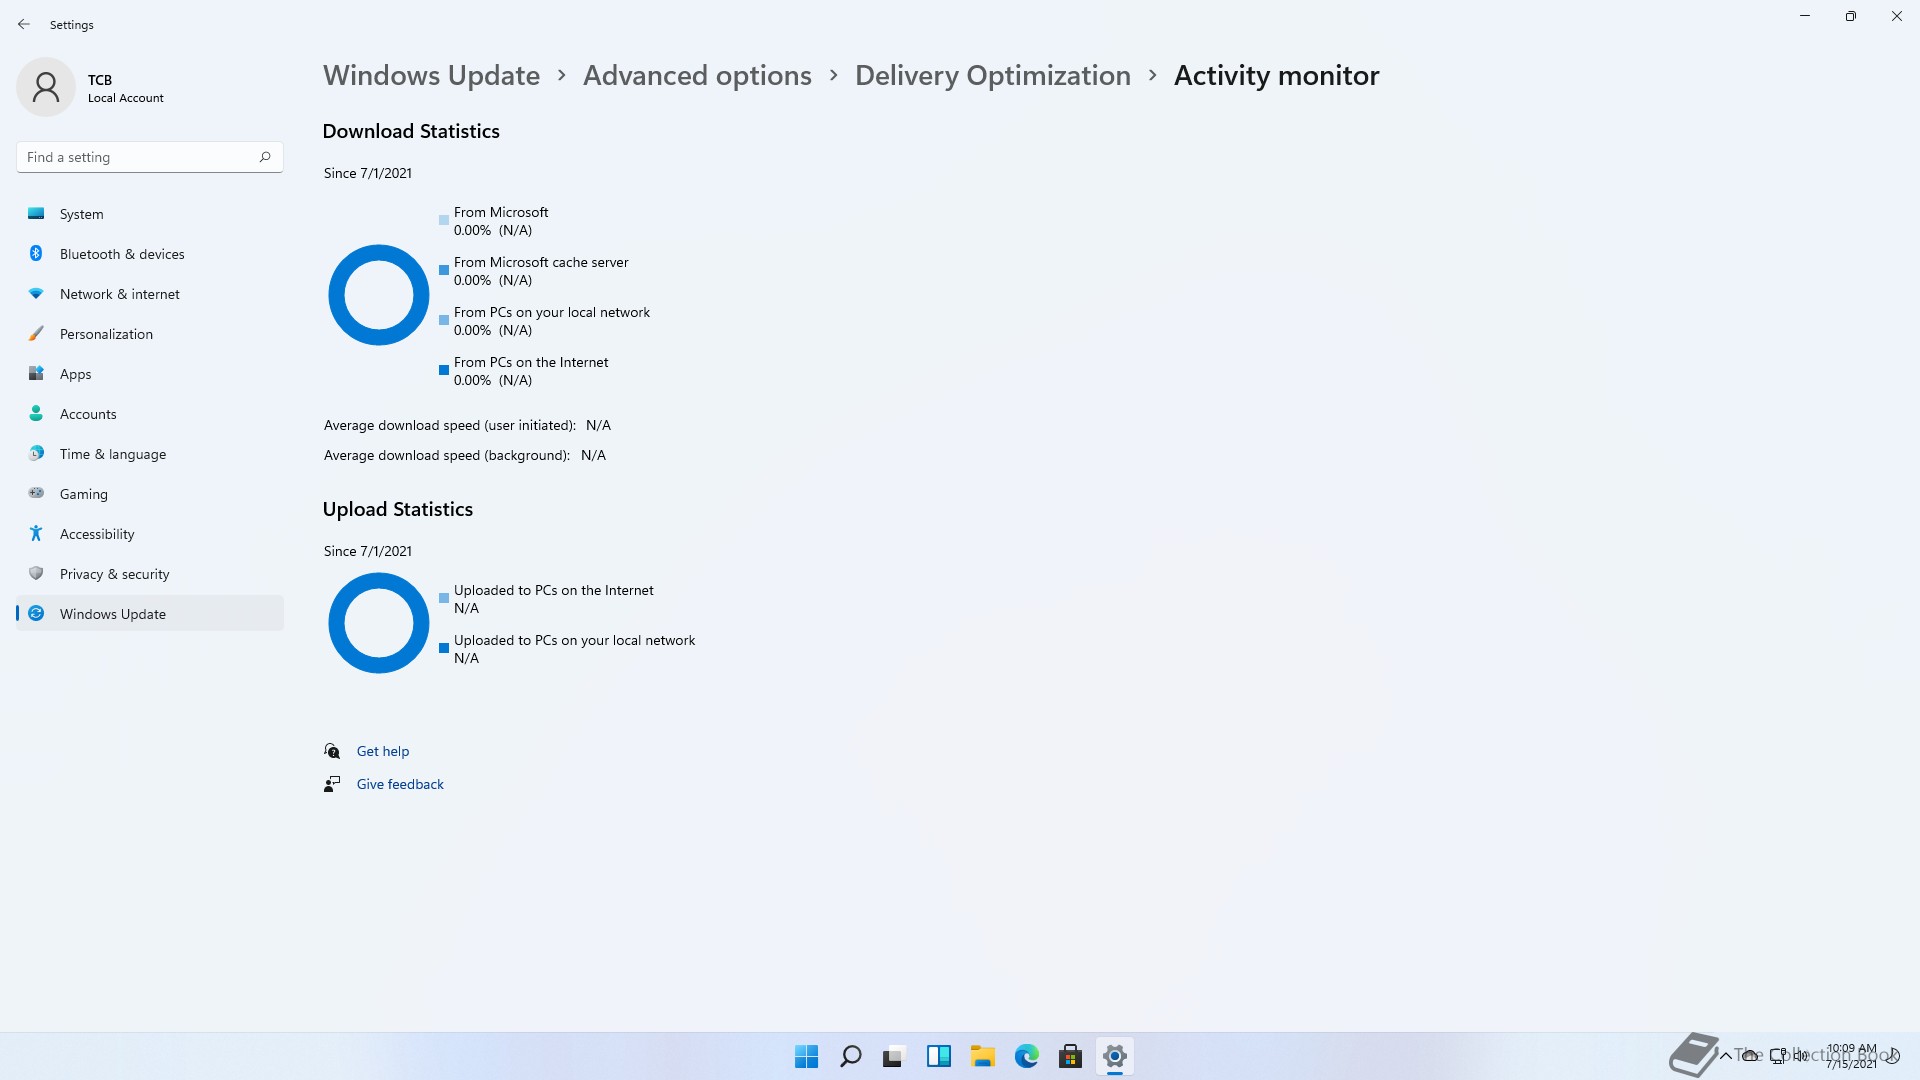The width and height of the screenshot is (1920, 1080).
Task: Select Accounts in the sidebar
Action: click(150, 414)
